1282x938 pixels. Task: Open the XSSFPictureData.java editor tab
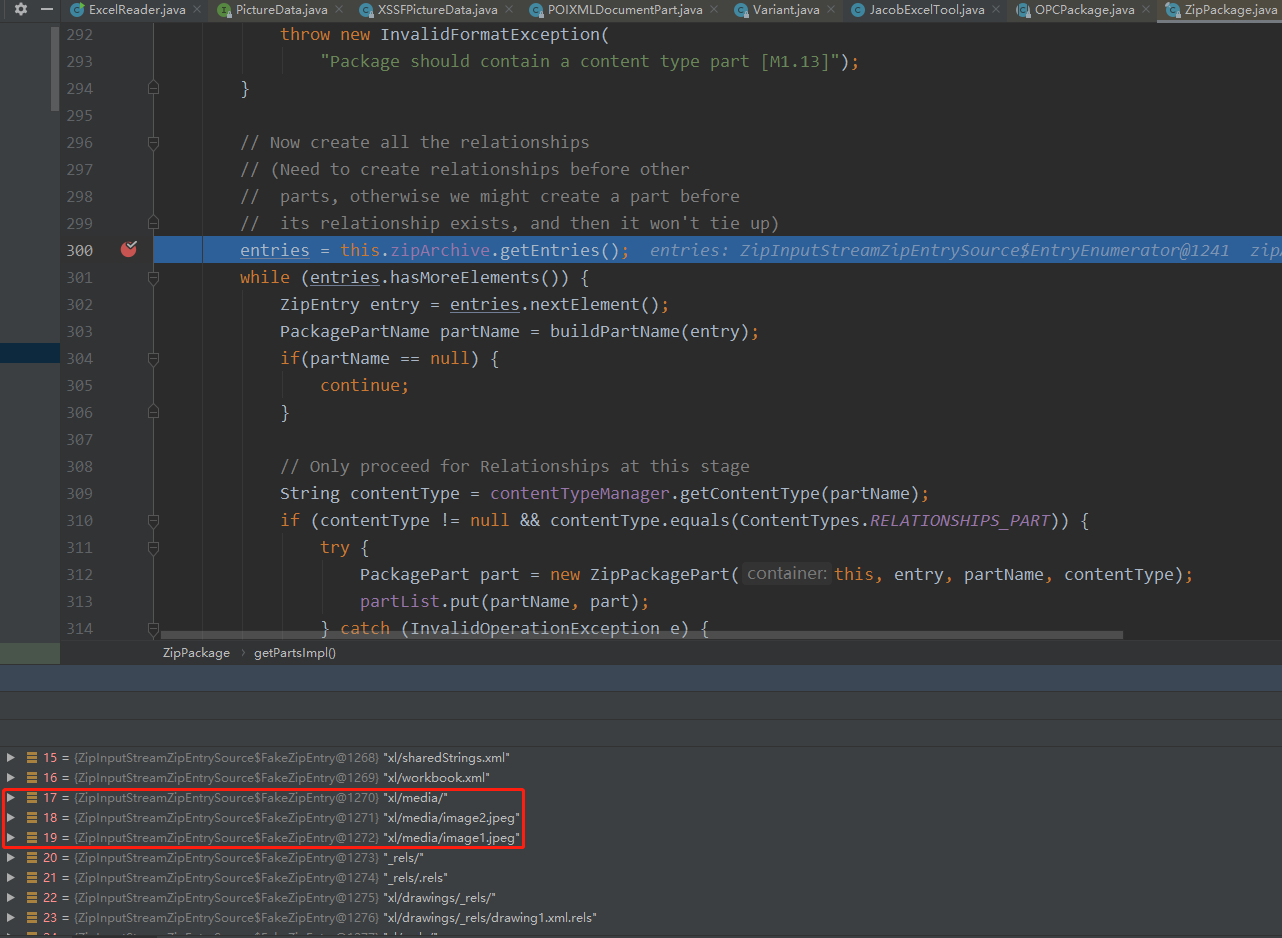point(437,10)
